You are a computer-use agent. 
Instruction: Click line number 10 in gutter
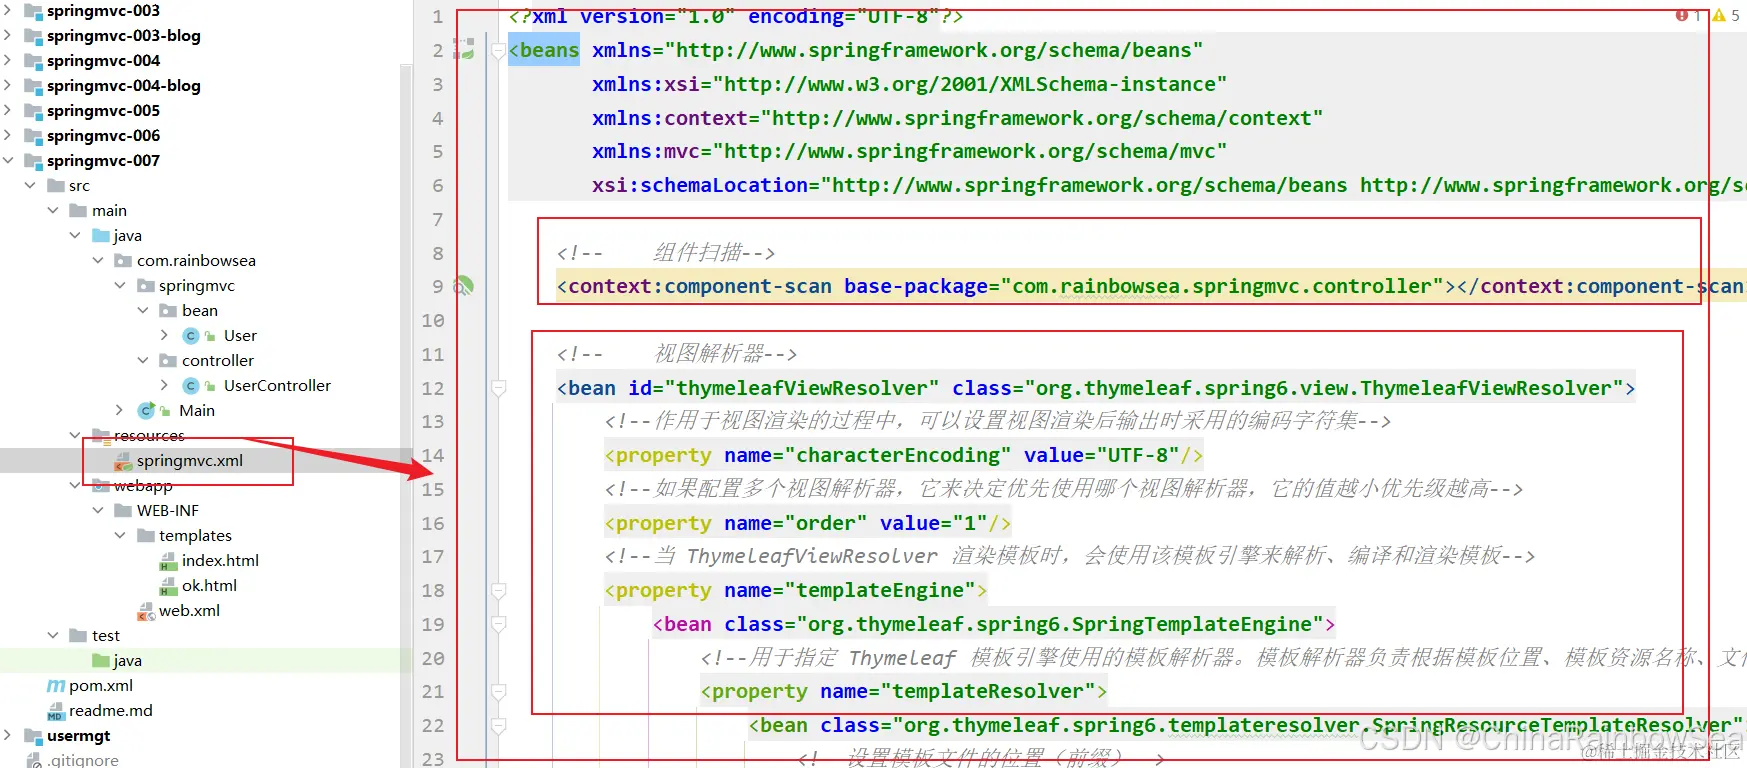click(432, 320)
